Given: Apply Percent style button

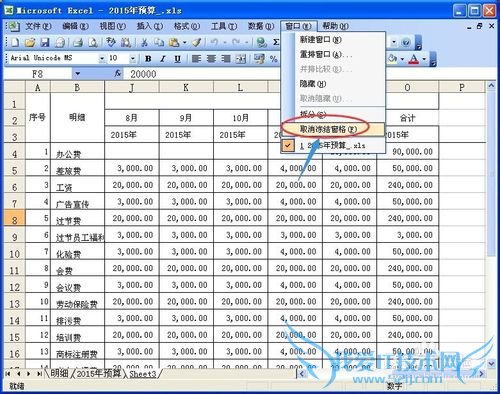Looking at the screenshot, I should coord(274,59).
